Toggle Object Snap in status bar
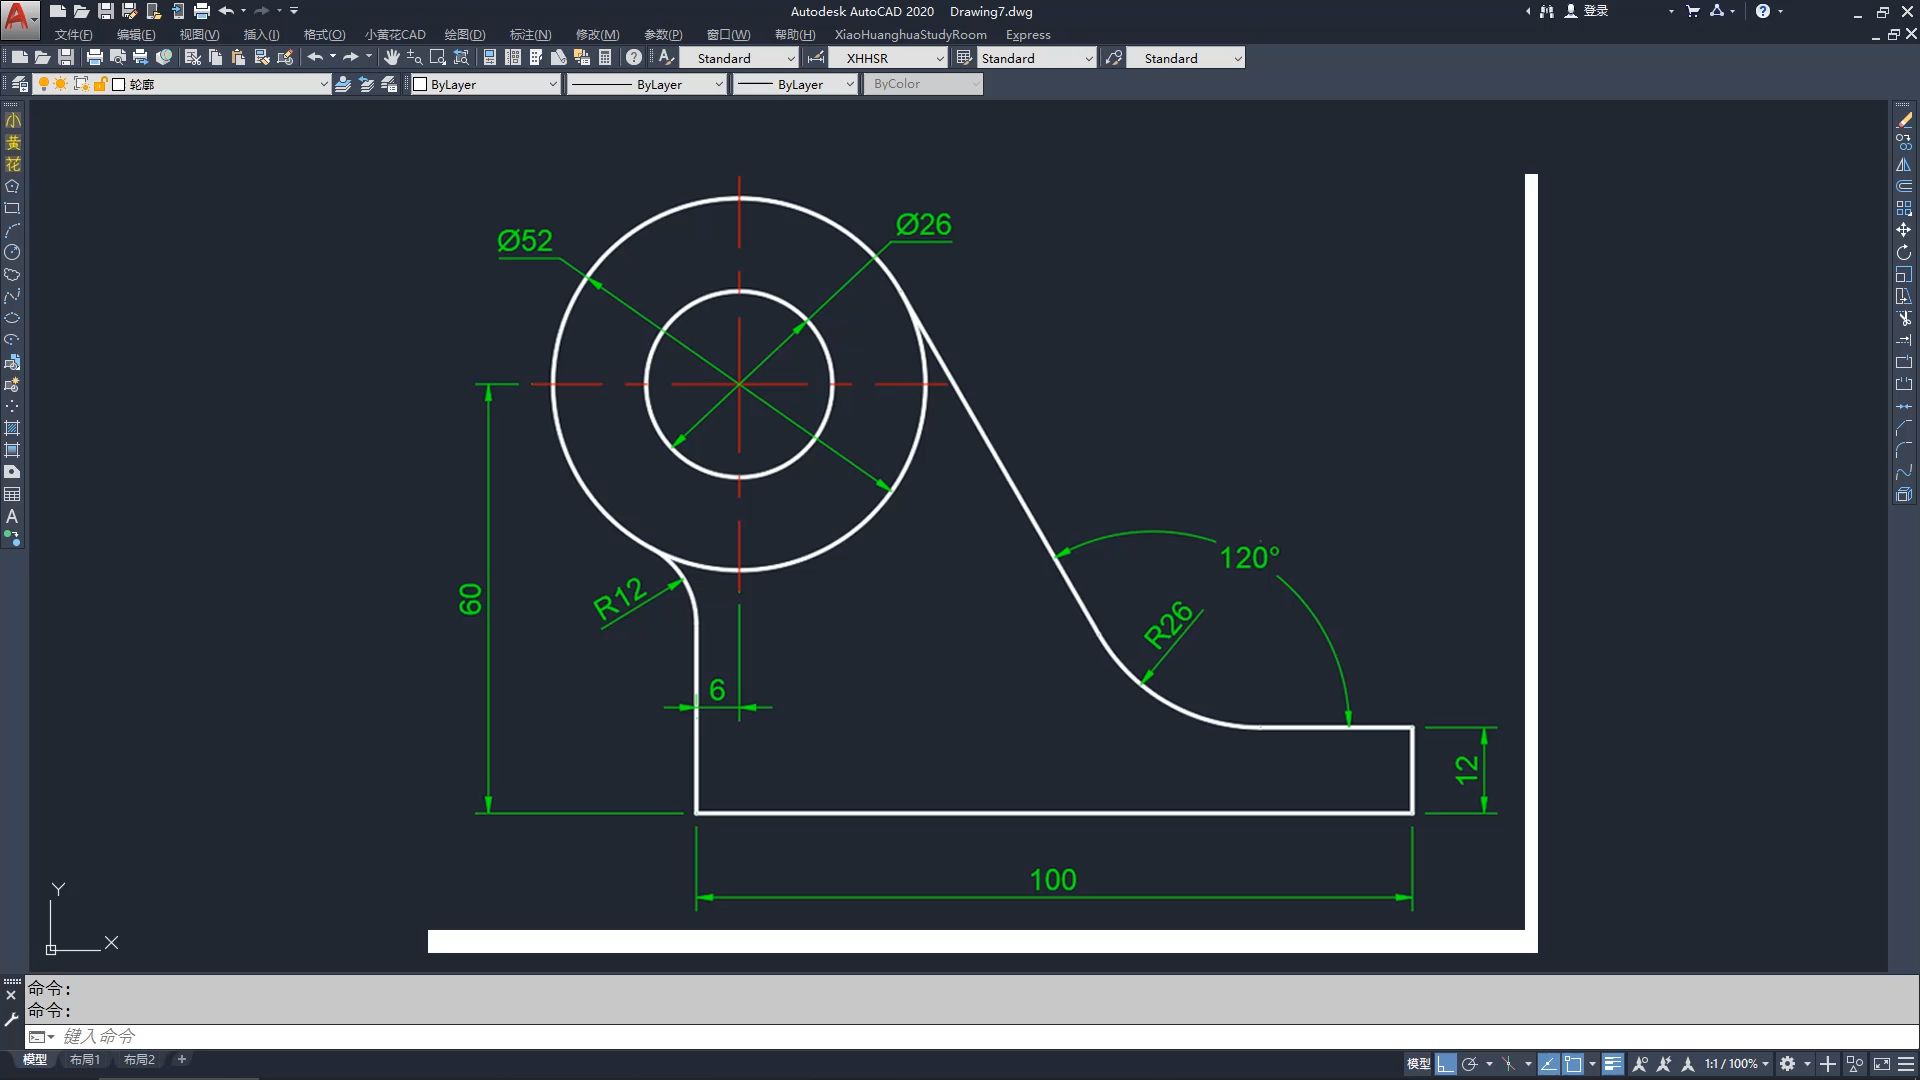 click(1573, 1064)
